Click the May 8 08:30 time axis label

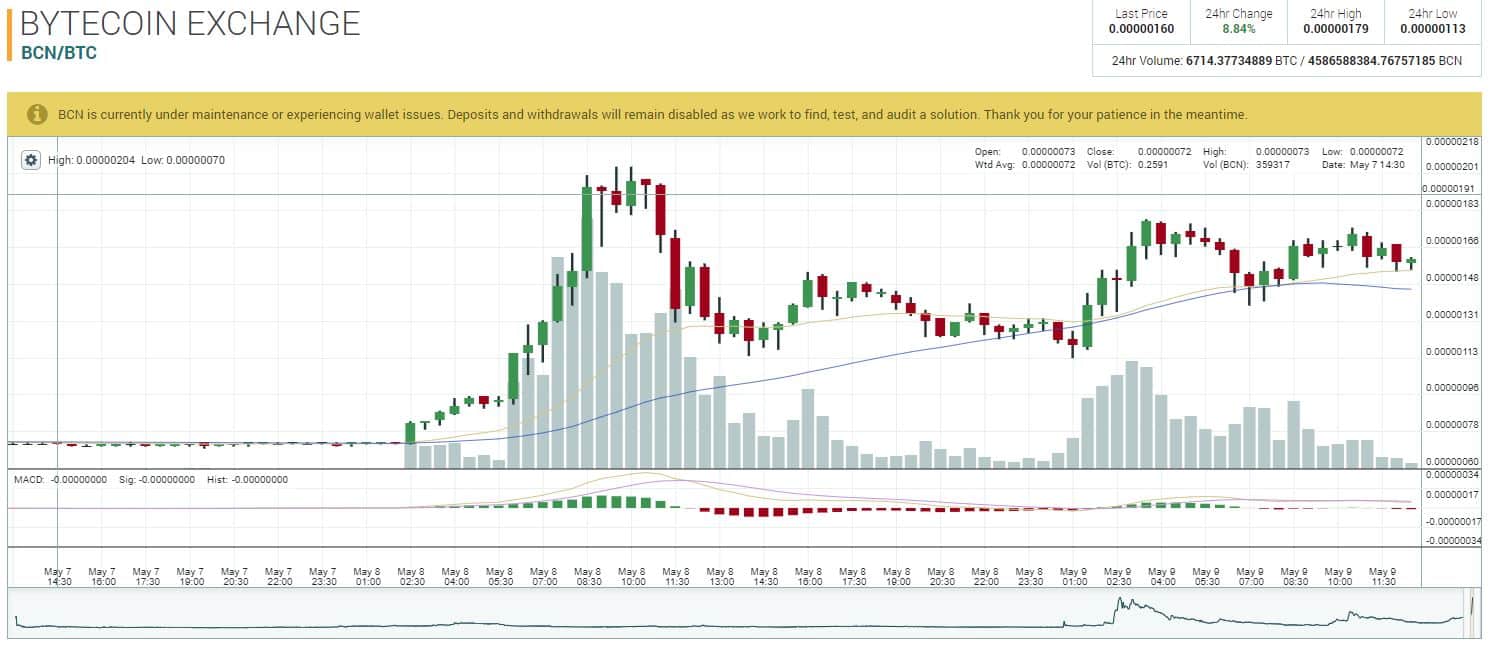point(589,575)
